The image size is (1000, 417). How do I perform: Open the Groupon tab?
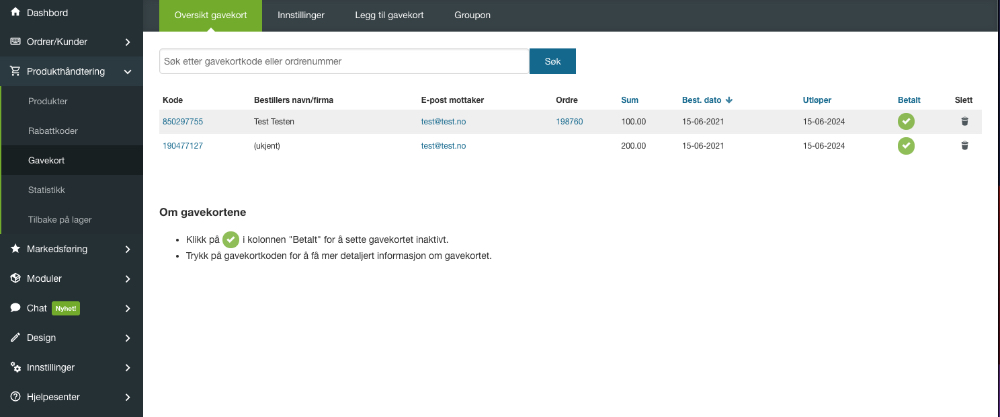click(x=473, y=15)
